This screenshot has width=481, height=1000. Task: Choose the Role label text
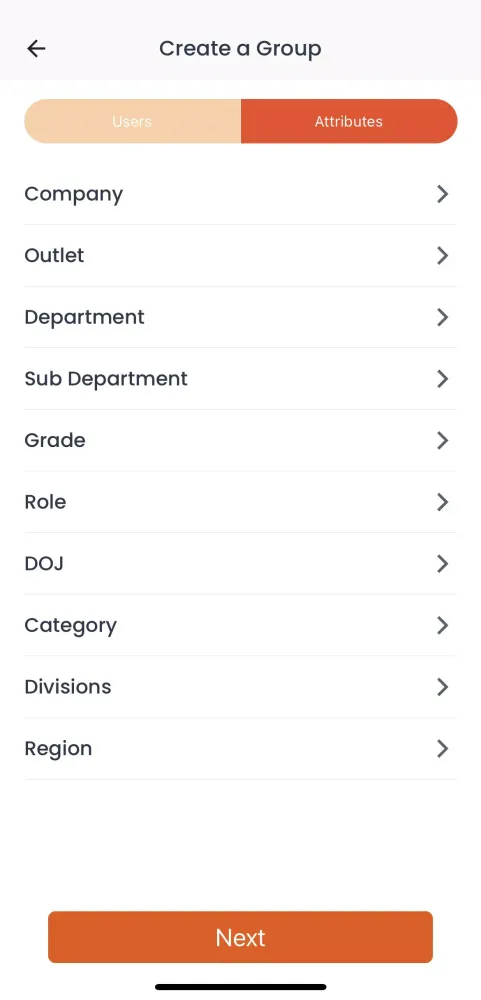pos(45,502)
